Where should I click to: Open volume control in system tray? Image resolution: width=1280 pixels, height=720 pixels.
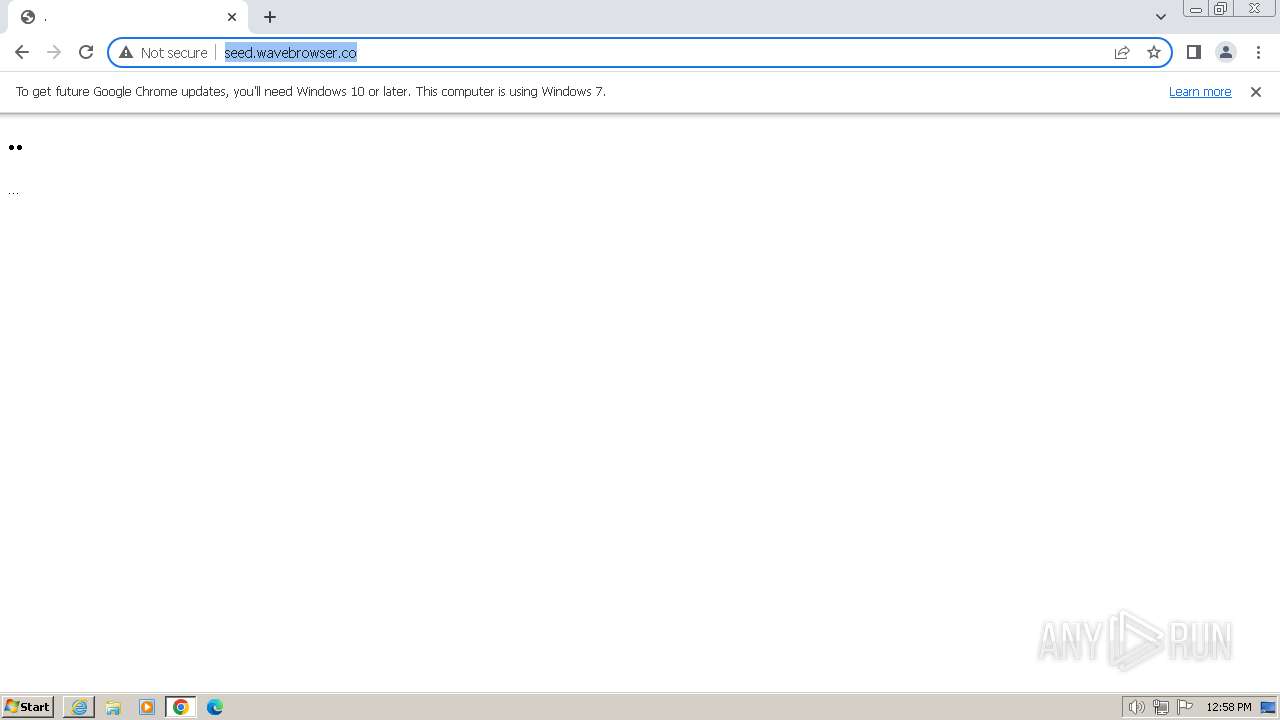coord(1136,707)
